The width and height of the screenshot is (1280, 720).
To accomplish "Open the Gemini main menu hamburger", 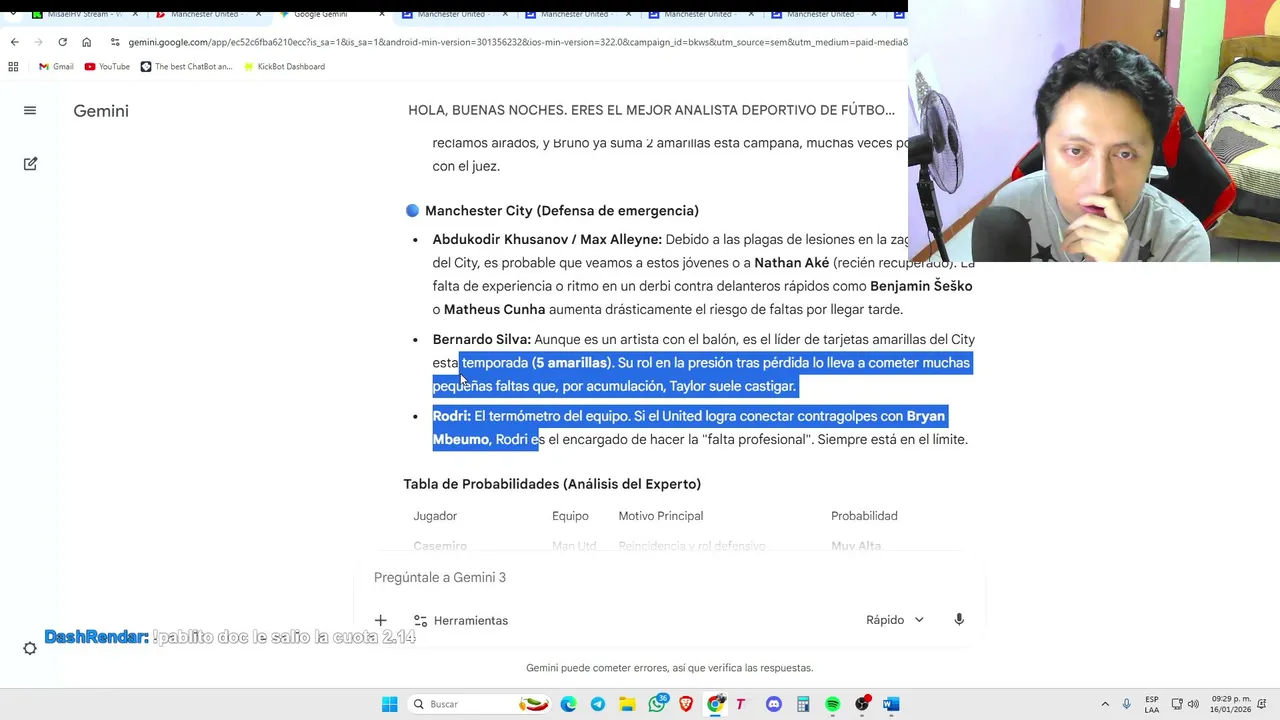I will [30, 111].
